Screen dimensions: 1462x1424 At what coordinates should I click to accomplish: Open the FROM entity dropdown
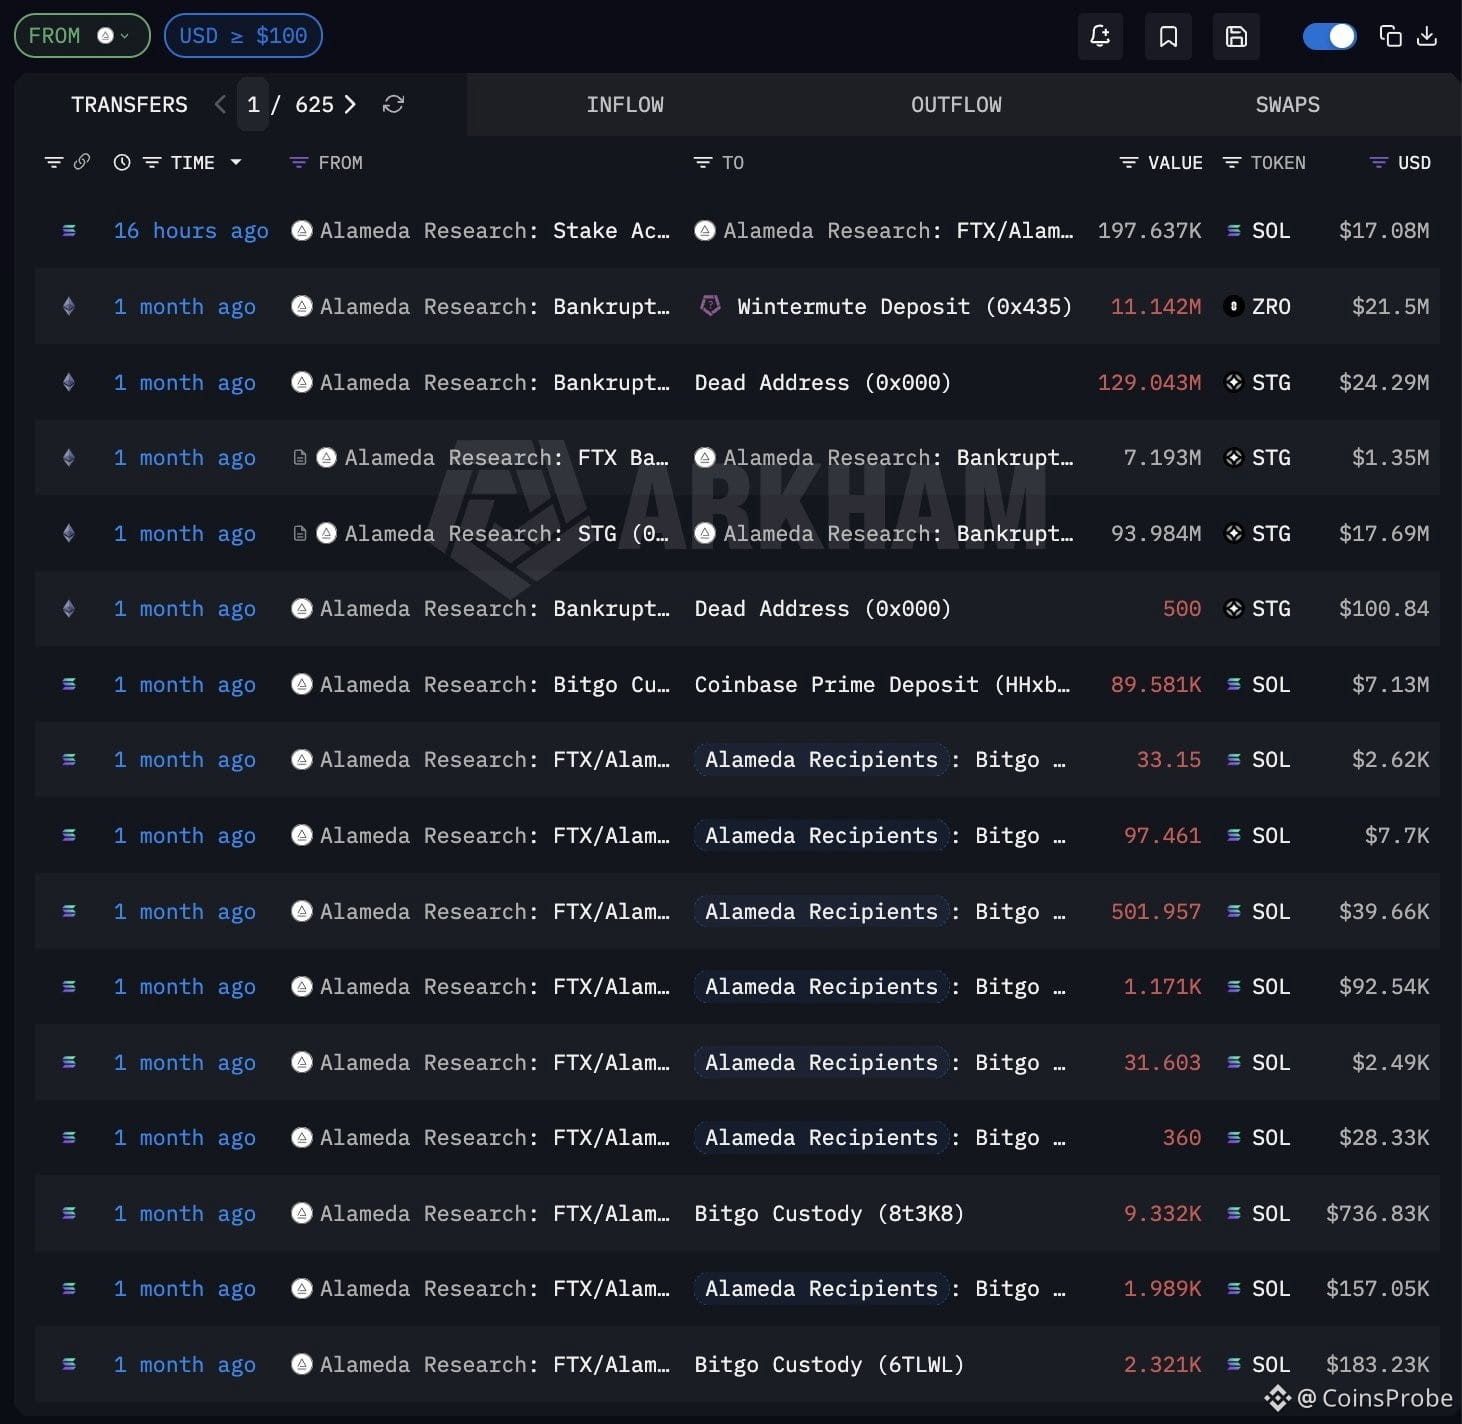point(82,36)
